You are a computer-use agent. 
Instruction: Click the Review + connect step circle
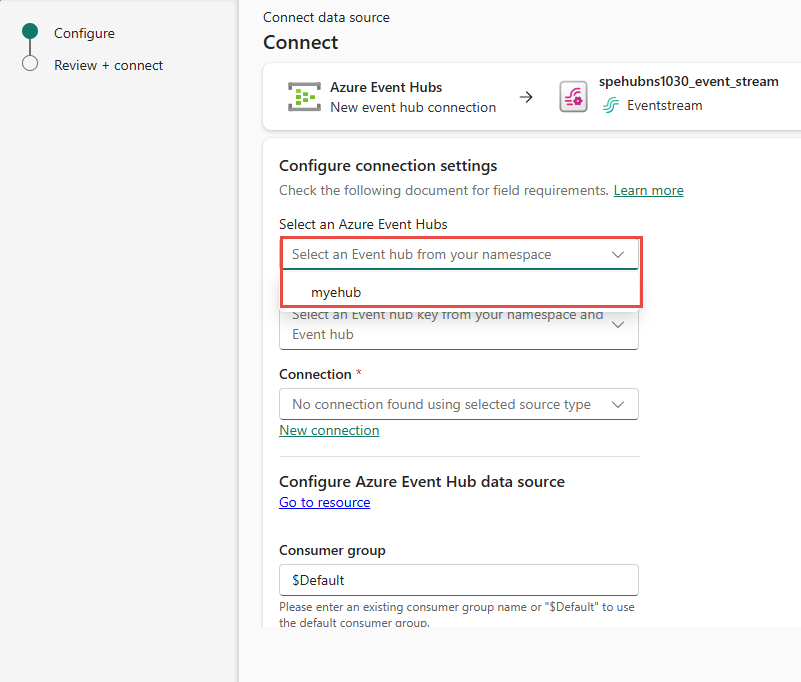click(x=30, y=64)
